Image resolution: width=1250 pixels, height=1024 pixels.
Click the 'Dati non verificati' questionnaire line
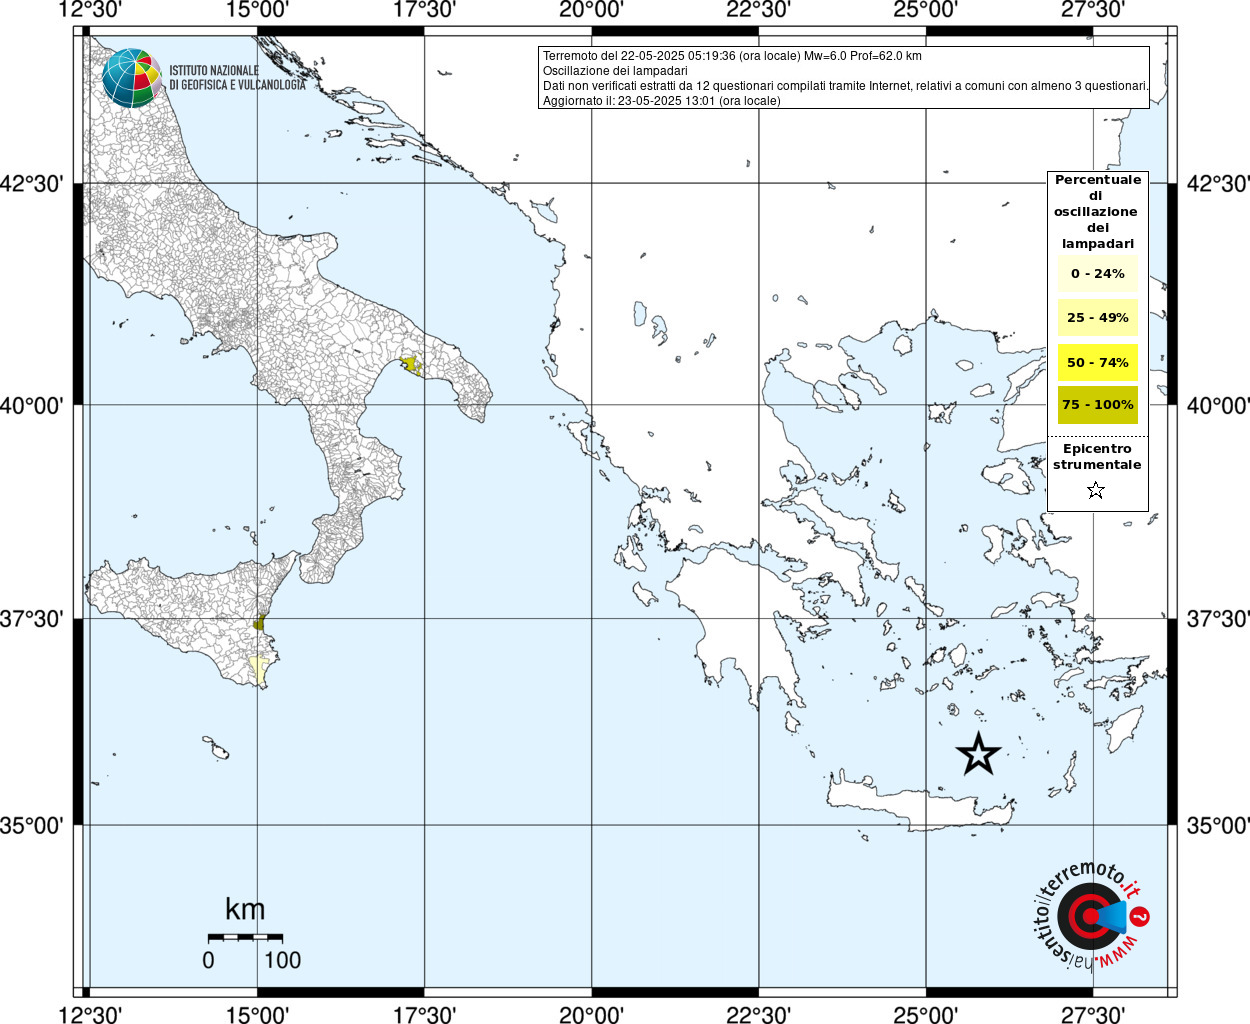(x=845, y=86)
